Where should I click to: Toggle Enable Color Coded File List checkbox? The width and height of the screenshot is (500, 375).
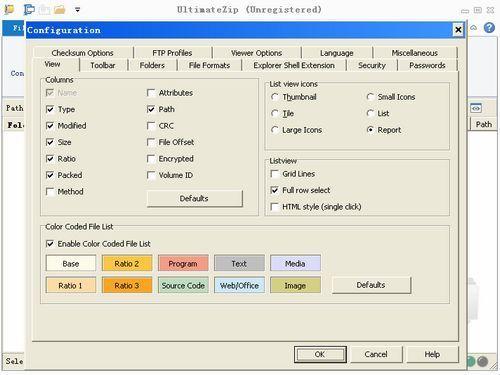point(50,244)
